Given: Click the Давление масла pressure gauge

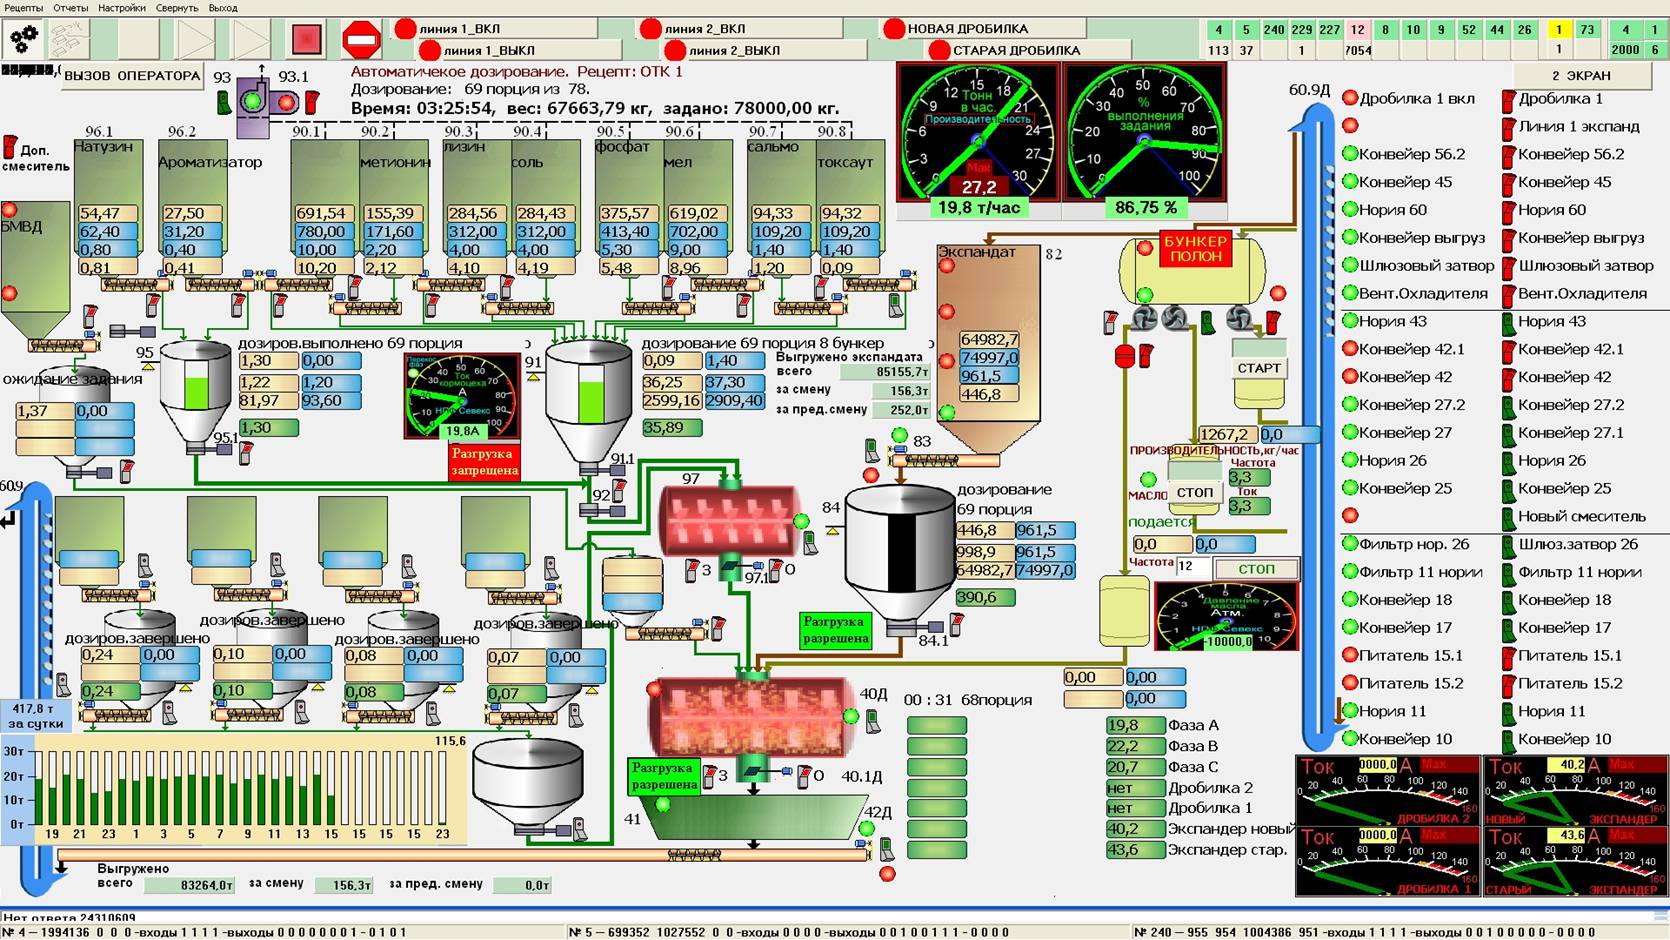Looking at the screenshot, I should pos(1226,615).
